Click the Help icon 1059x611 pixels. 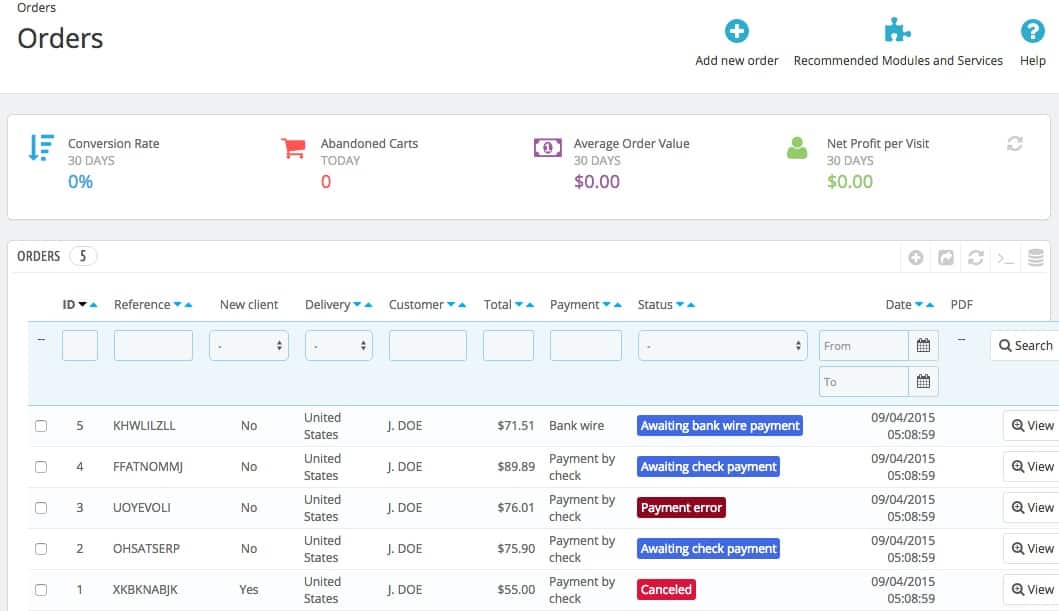point(1032,30)
